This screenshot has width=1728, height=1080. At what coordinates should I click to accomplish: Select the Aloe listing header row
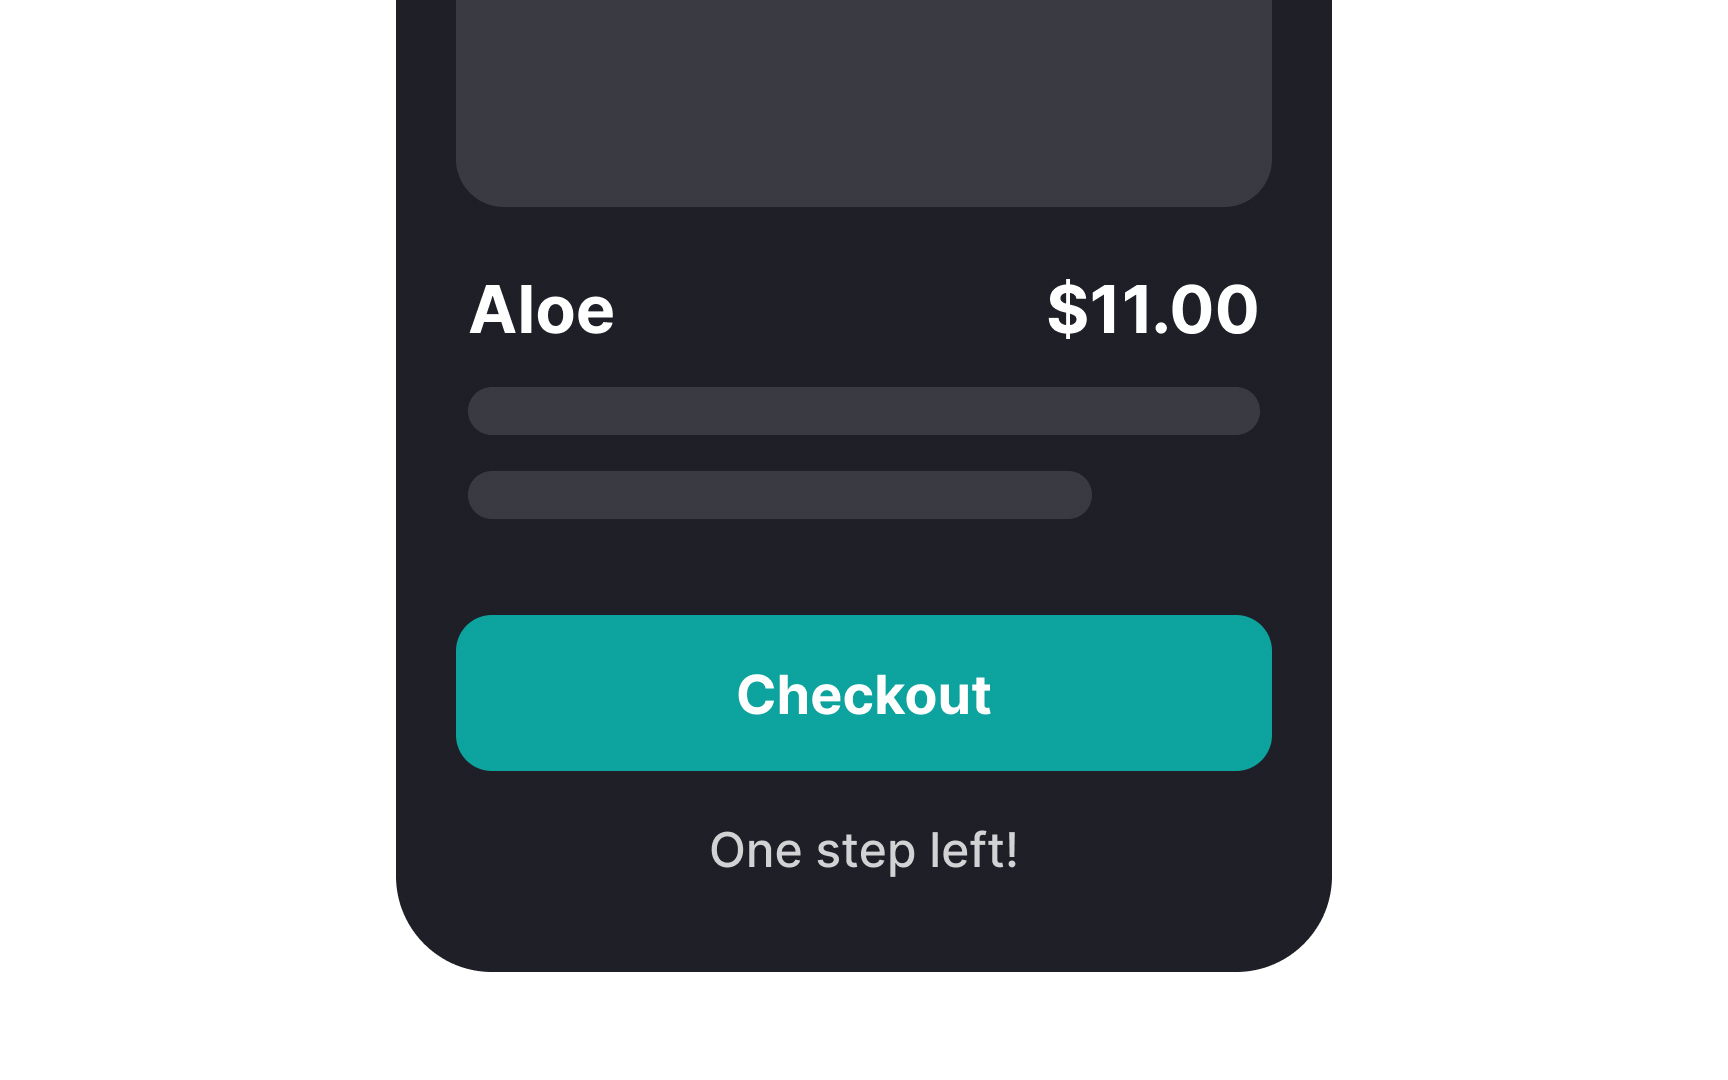point(863,310)
